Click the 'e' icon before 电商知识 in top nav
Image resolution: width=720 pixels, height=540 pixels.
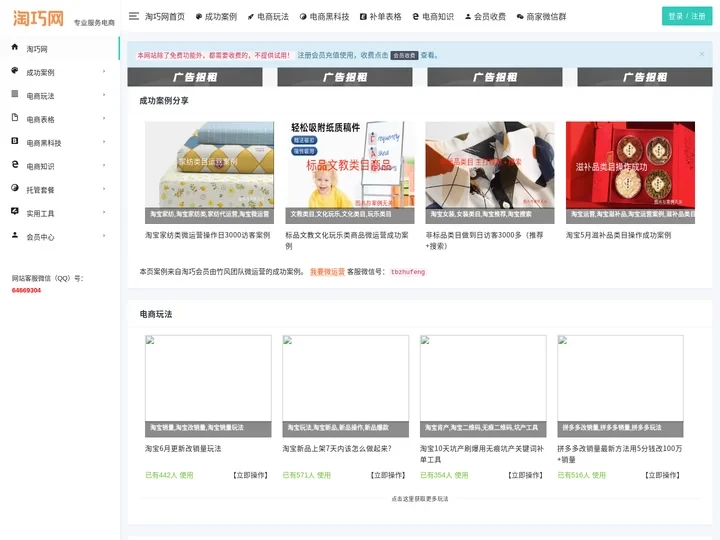[416, 17]
